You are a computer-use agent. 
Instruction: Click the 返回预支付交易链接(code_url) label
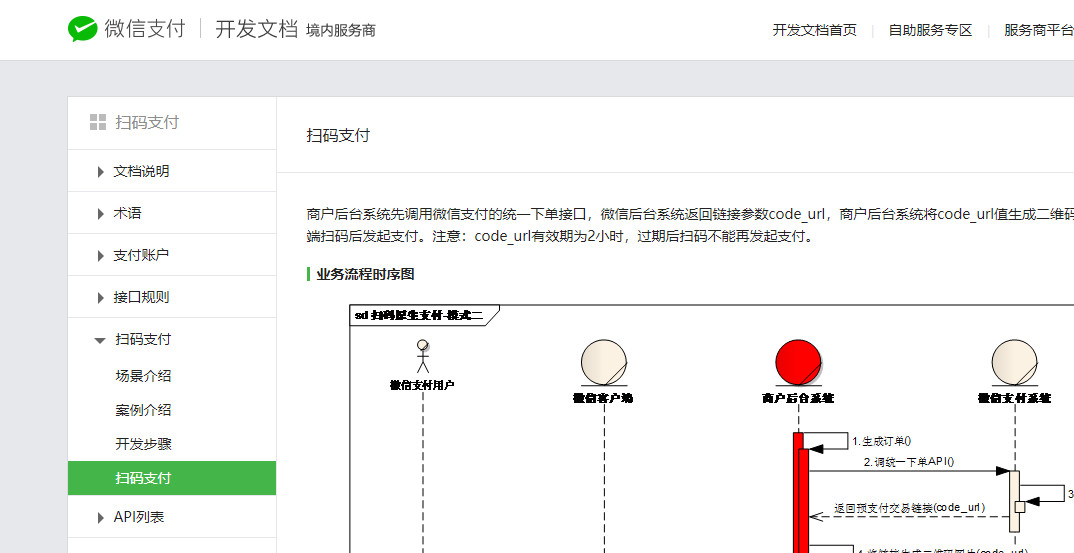coord(910,508)
